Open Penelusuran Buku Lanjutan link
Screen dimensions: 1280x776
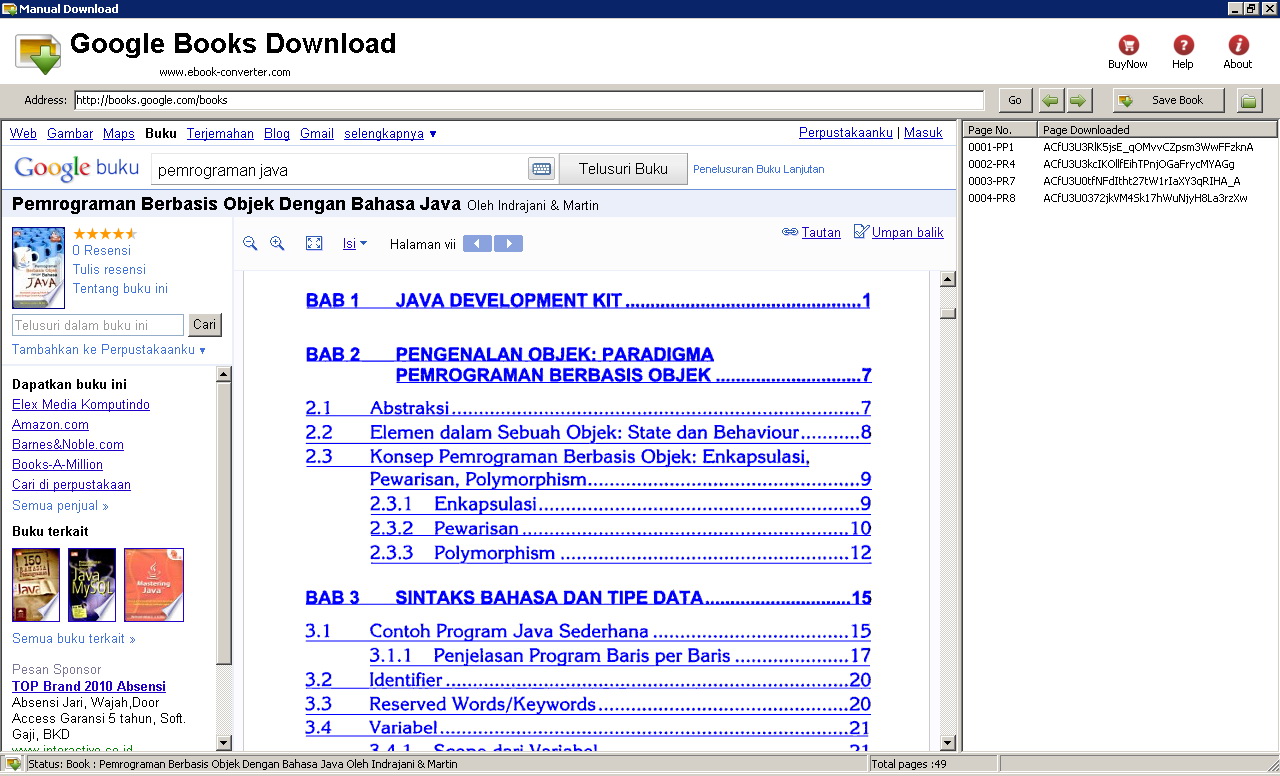point(759,169)
